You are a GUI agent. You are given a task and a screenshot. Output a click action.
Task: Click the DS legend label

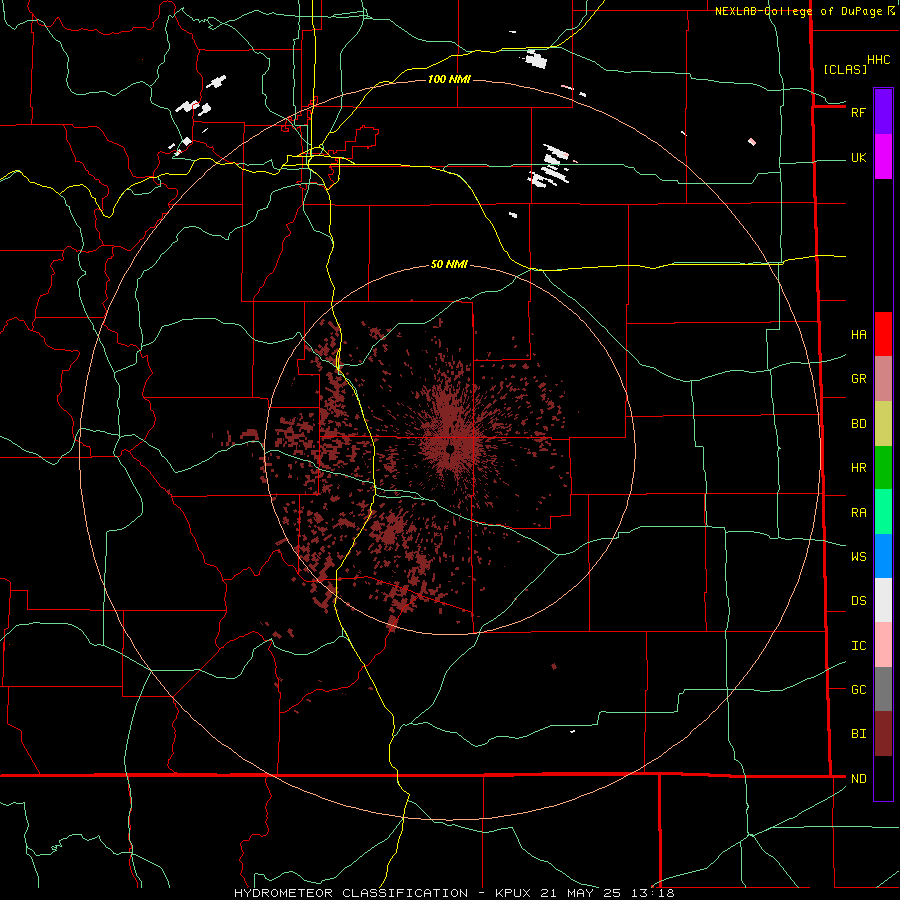[x=858, y=600]
